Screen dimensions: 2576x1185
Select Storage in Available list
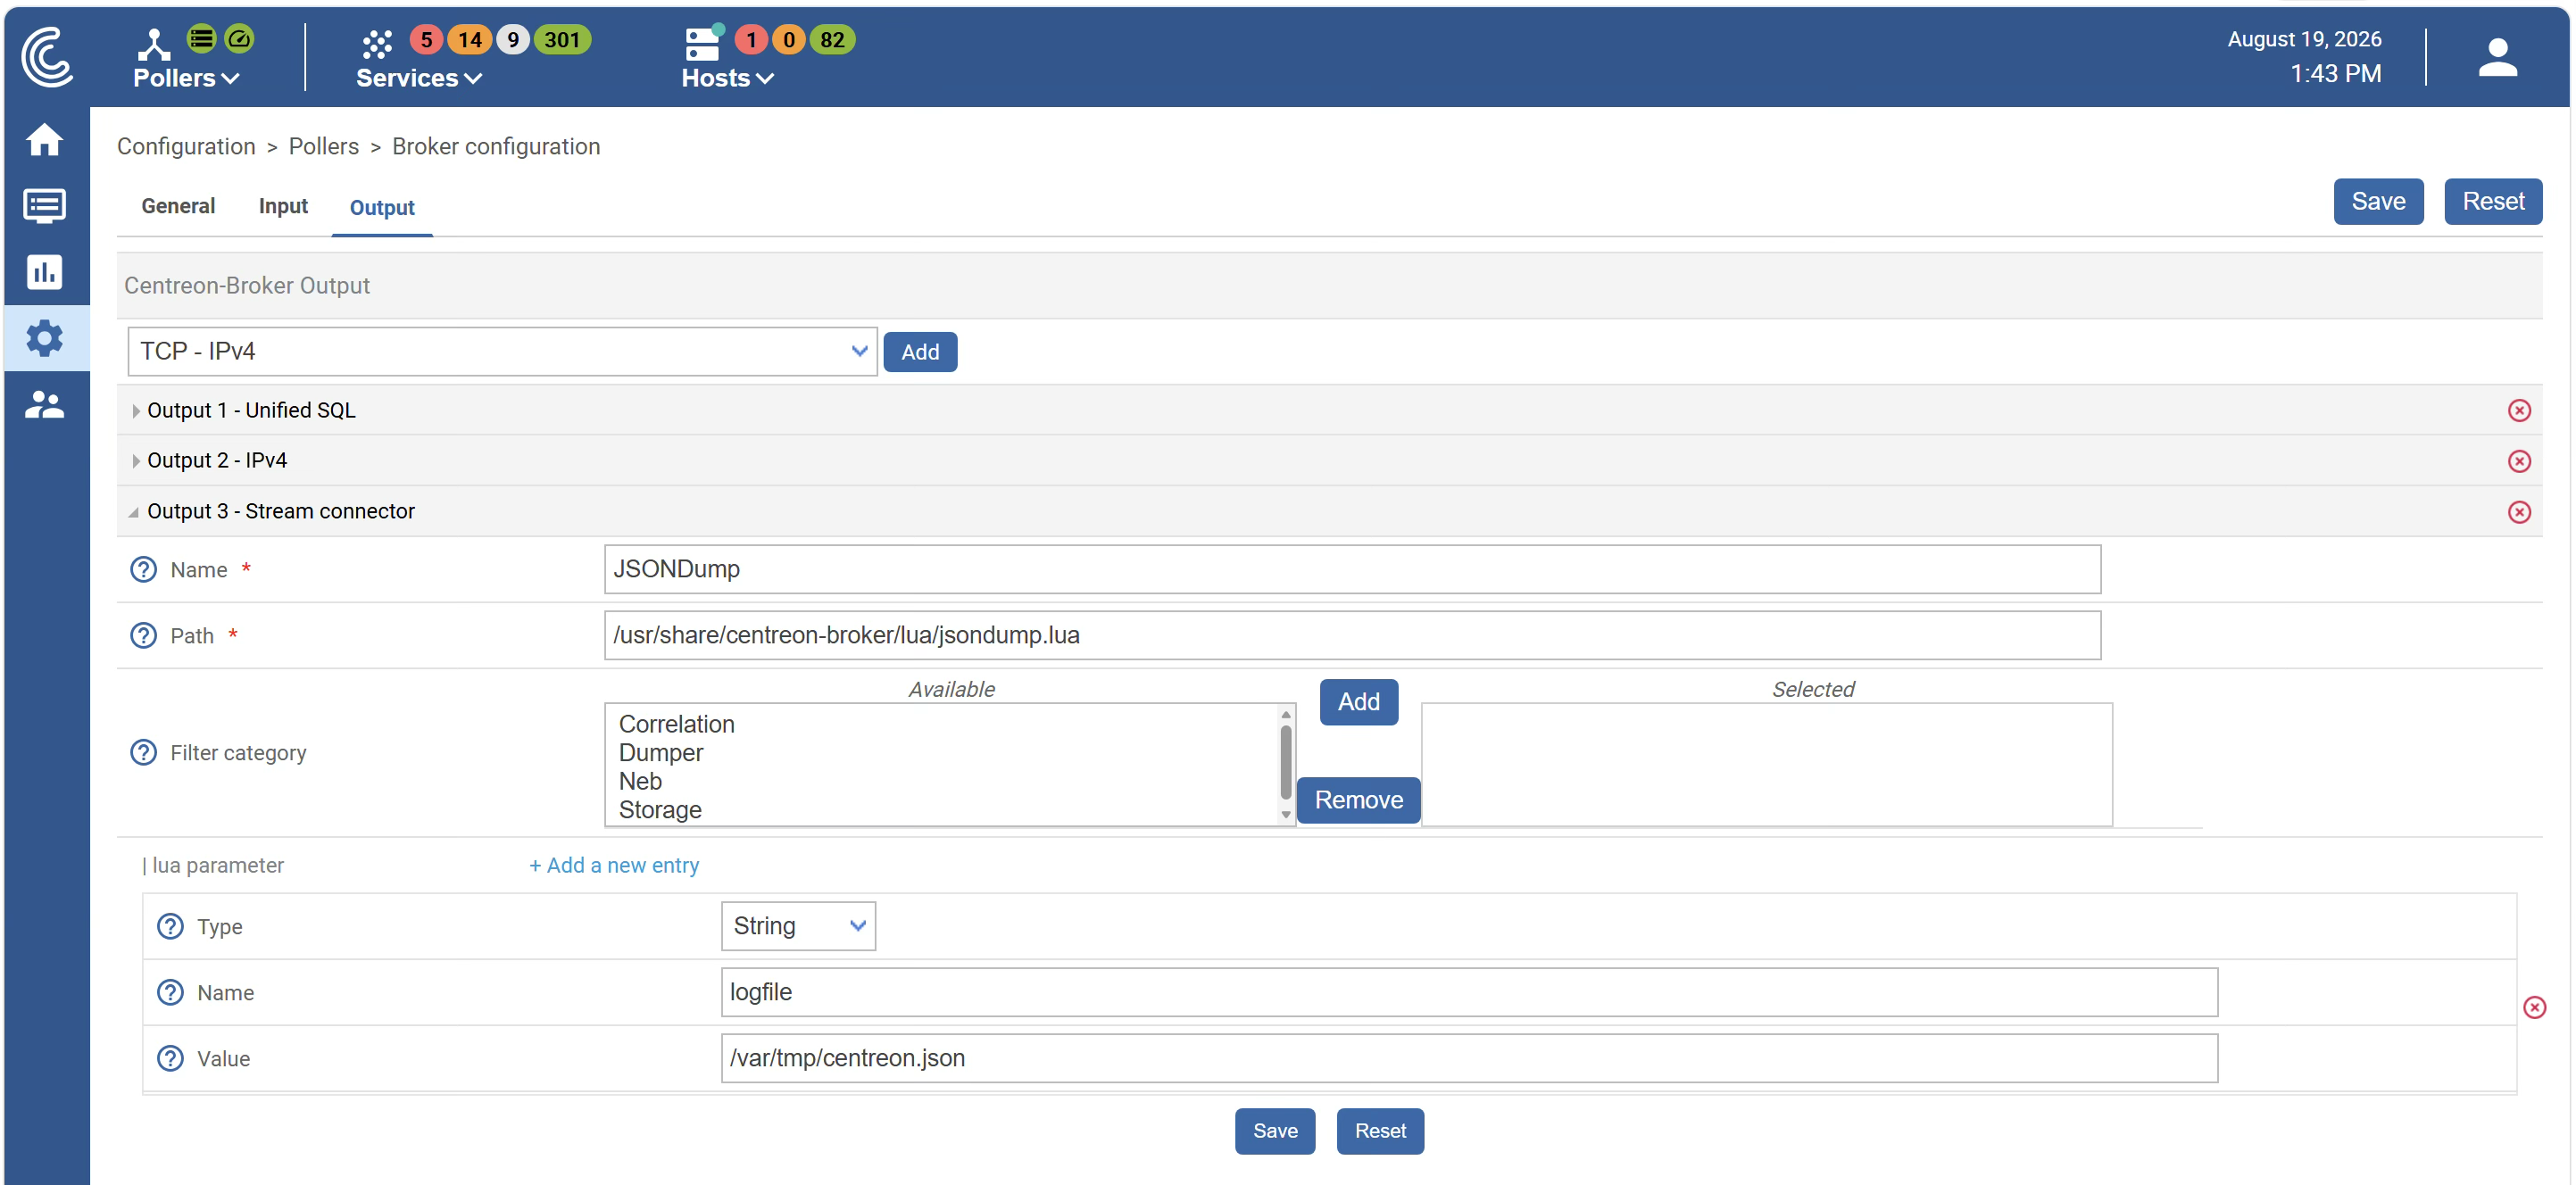pyautogui.click(x=660, y=811)
